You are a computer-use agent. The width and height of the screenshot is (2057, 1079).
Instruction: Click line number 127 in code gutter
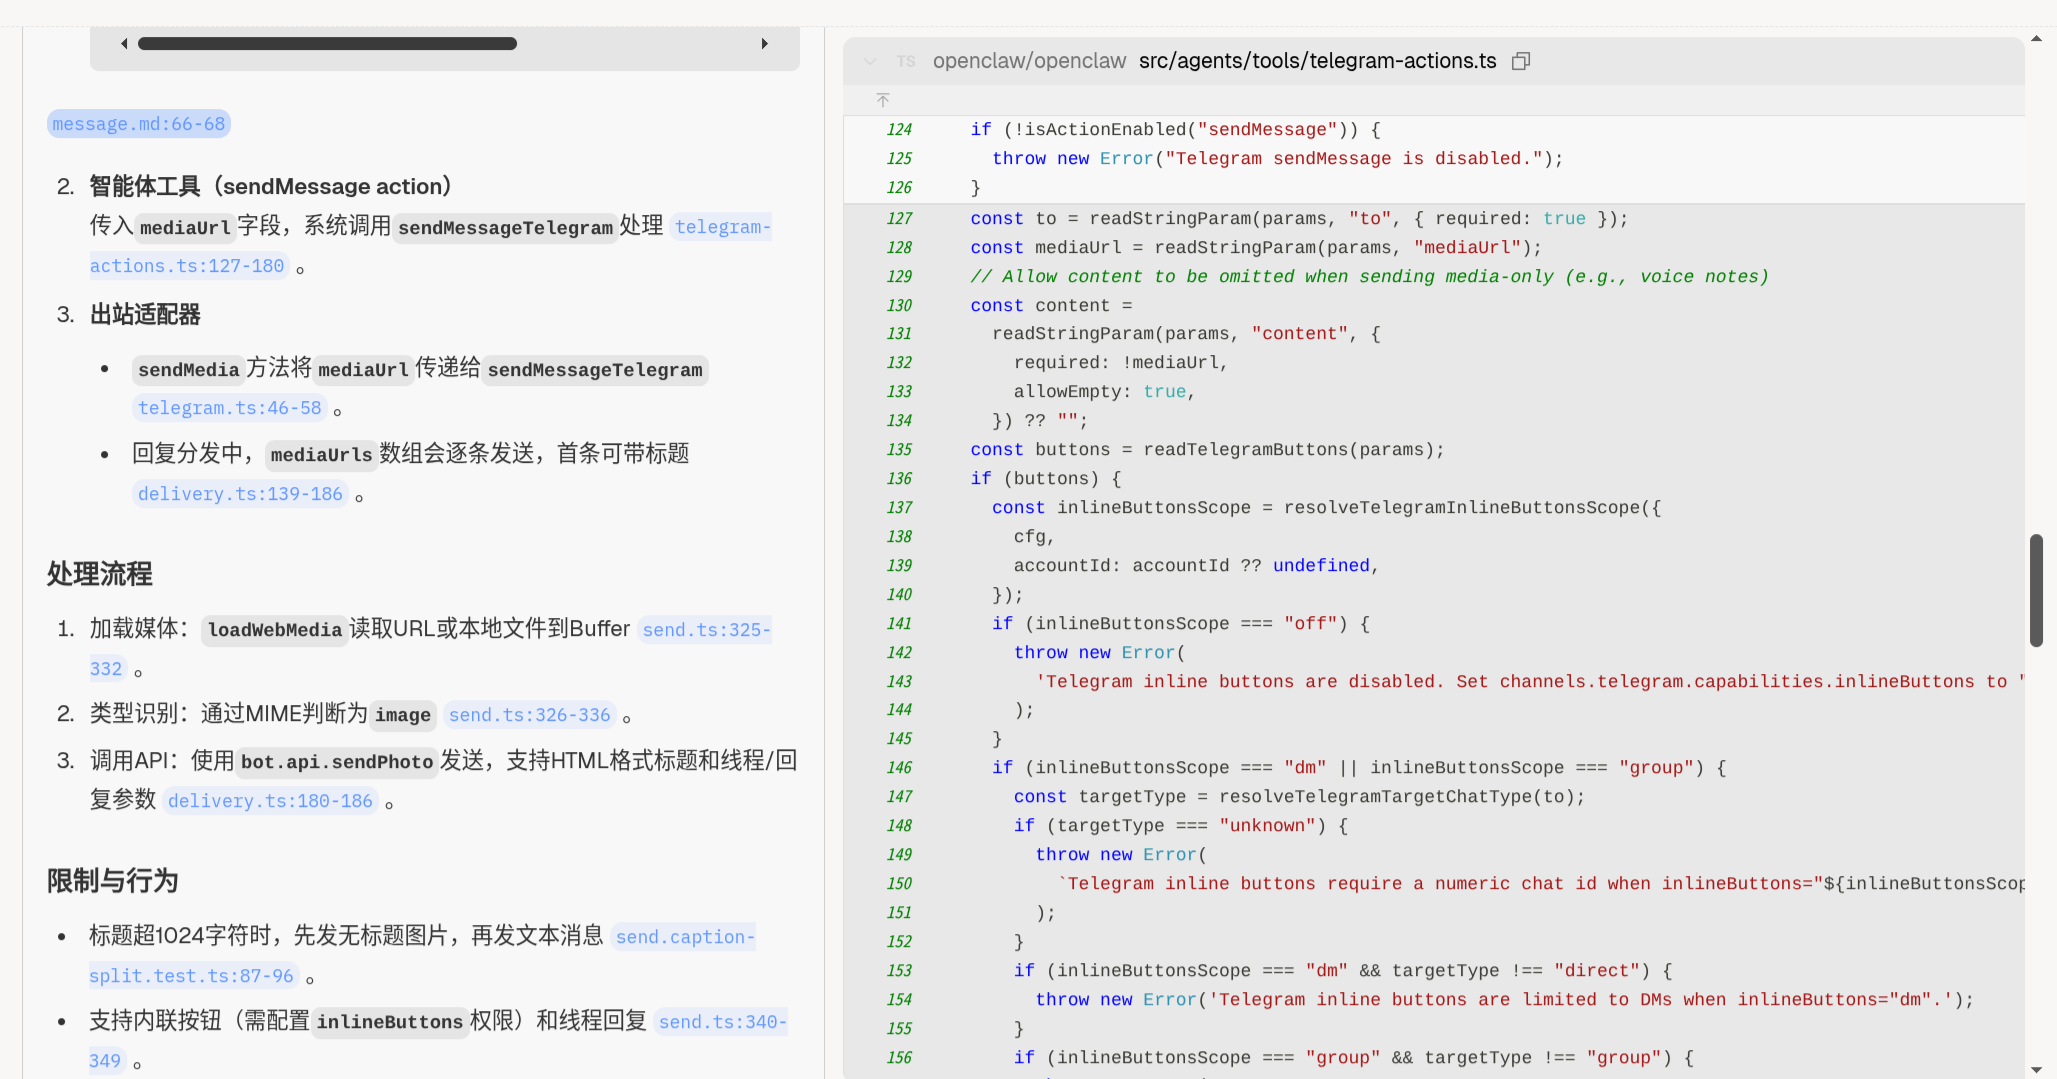pos(899,219)
